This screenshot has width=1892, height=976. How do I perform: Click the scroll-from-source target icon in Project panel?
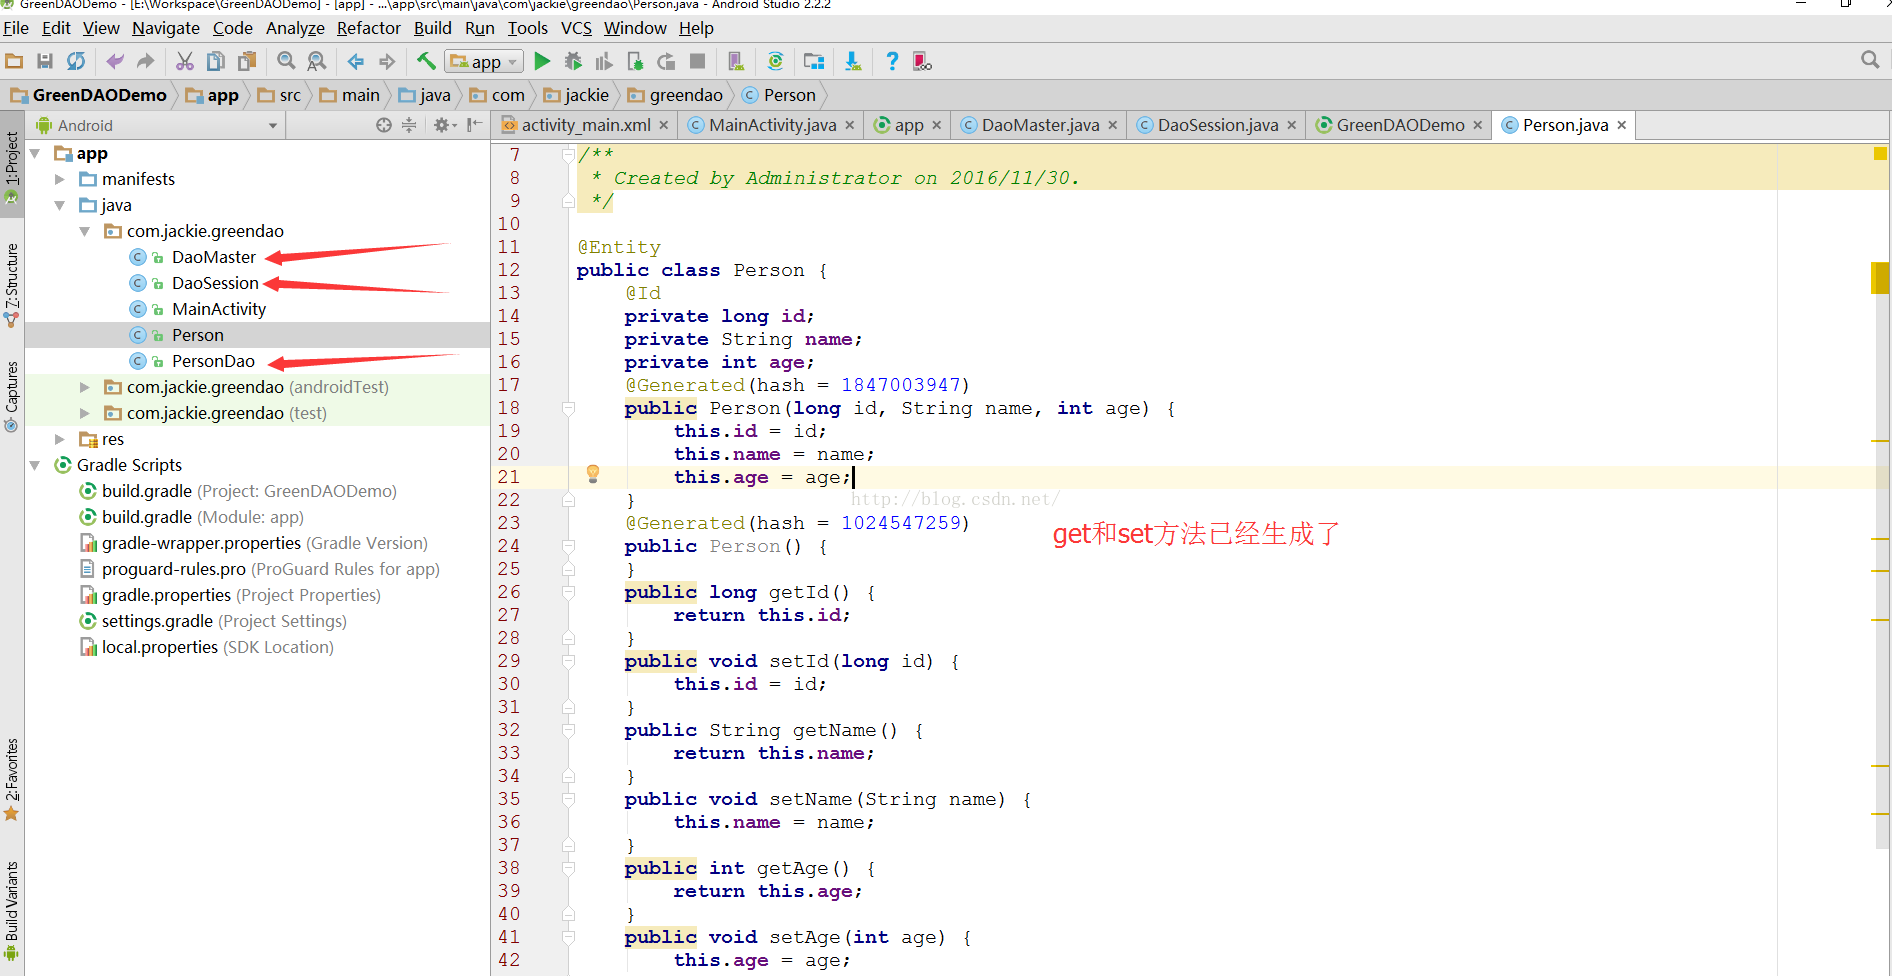coord(384,125)
